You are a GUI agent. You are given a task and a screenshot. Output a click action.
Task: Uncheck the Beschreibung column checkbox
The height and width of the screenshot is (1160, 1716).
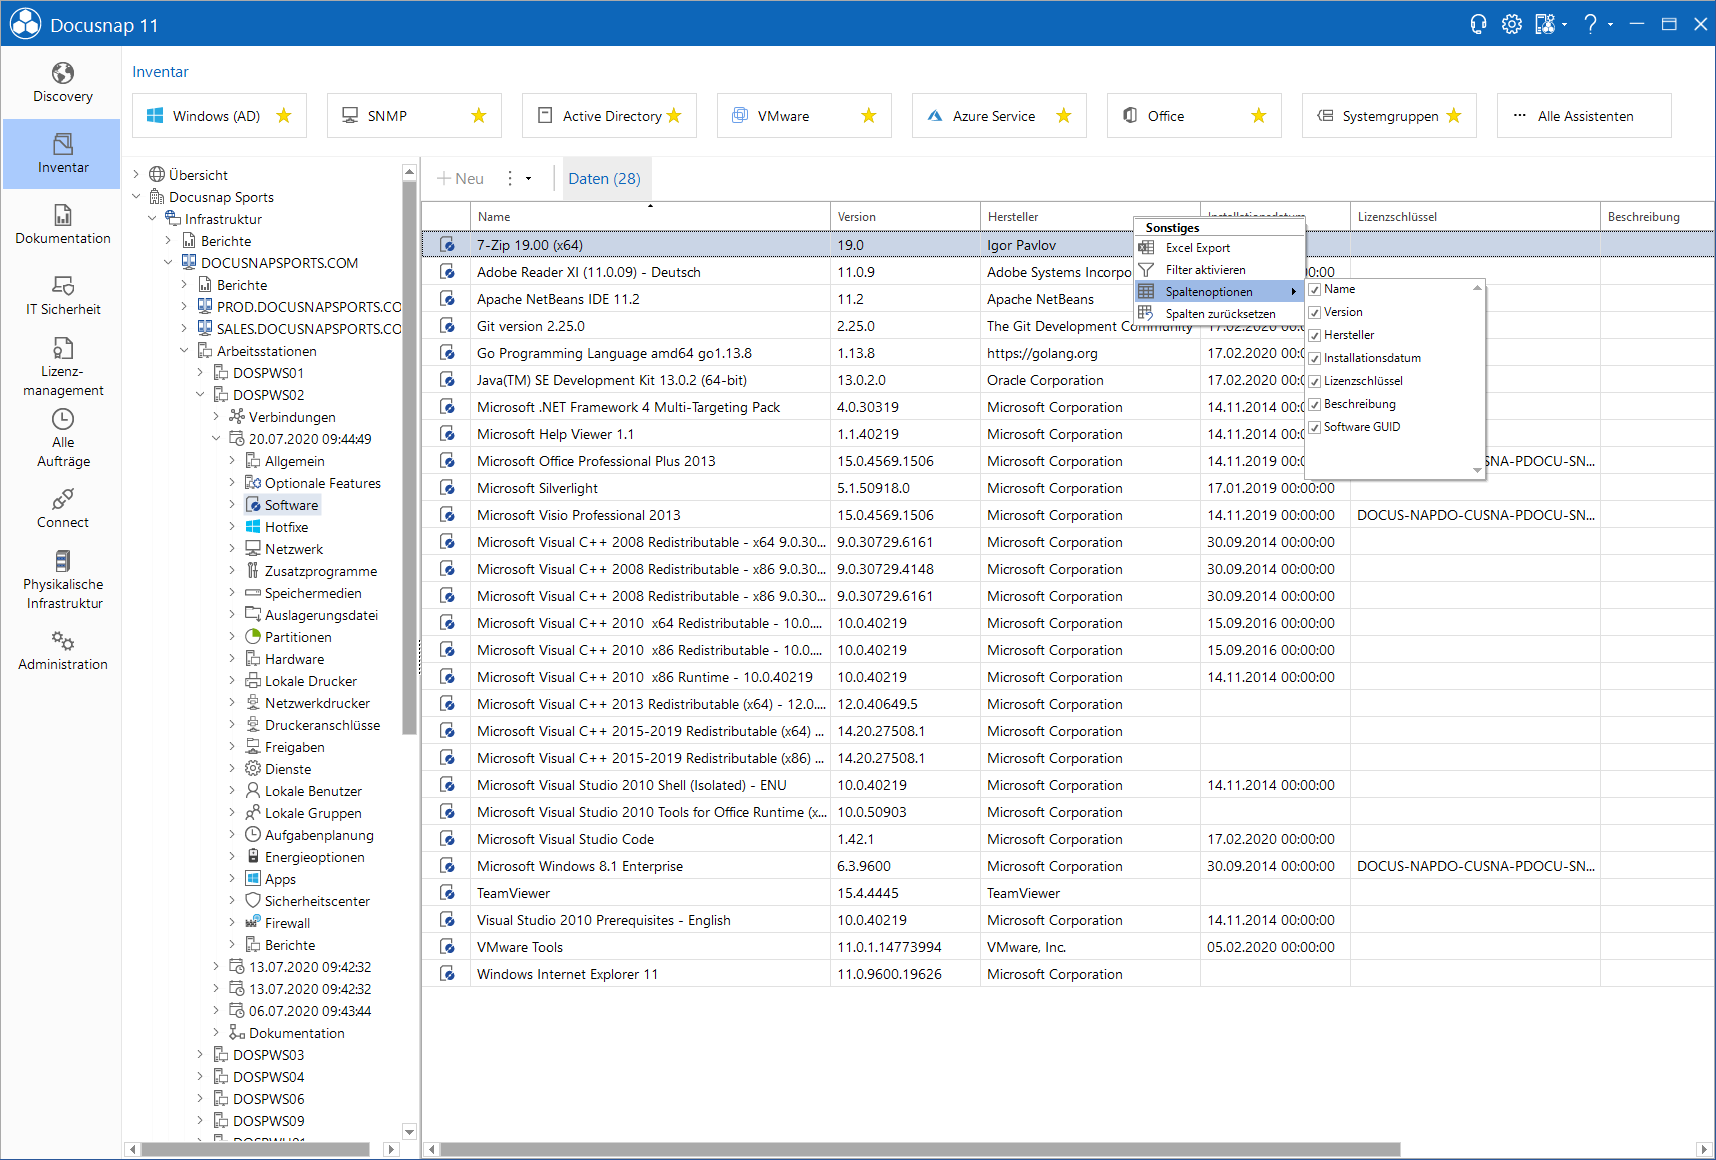click(1315, 405)
